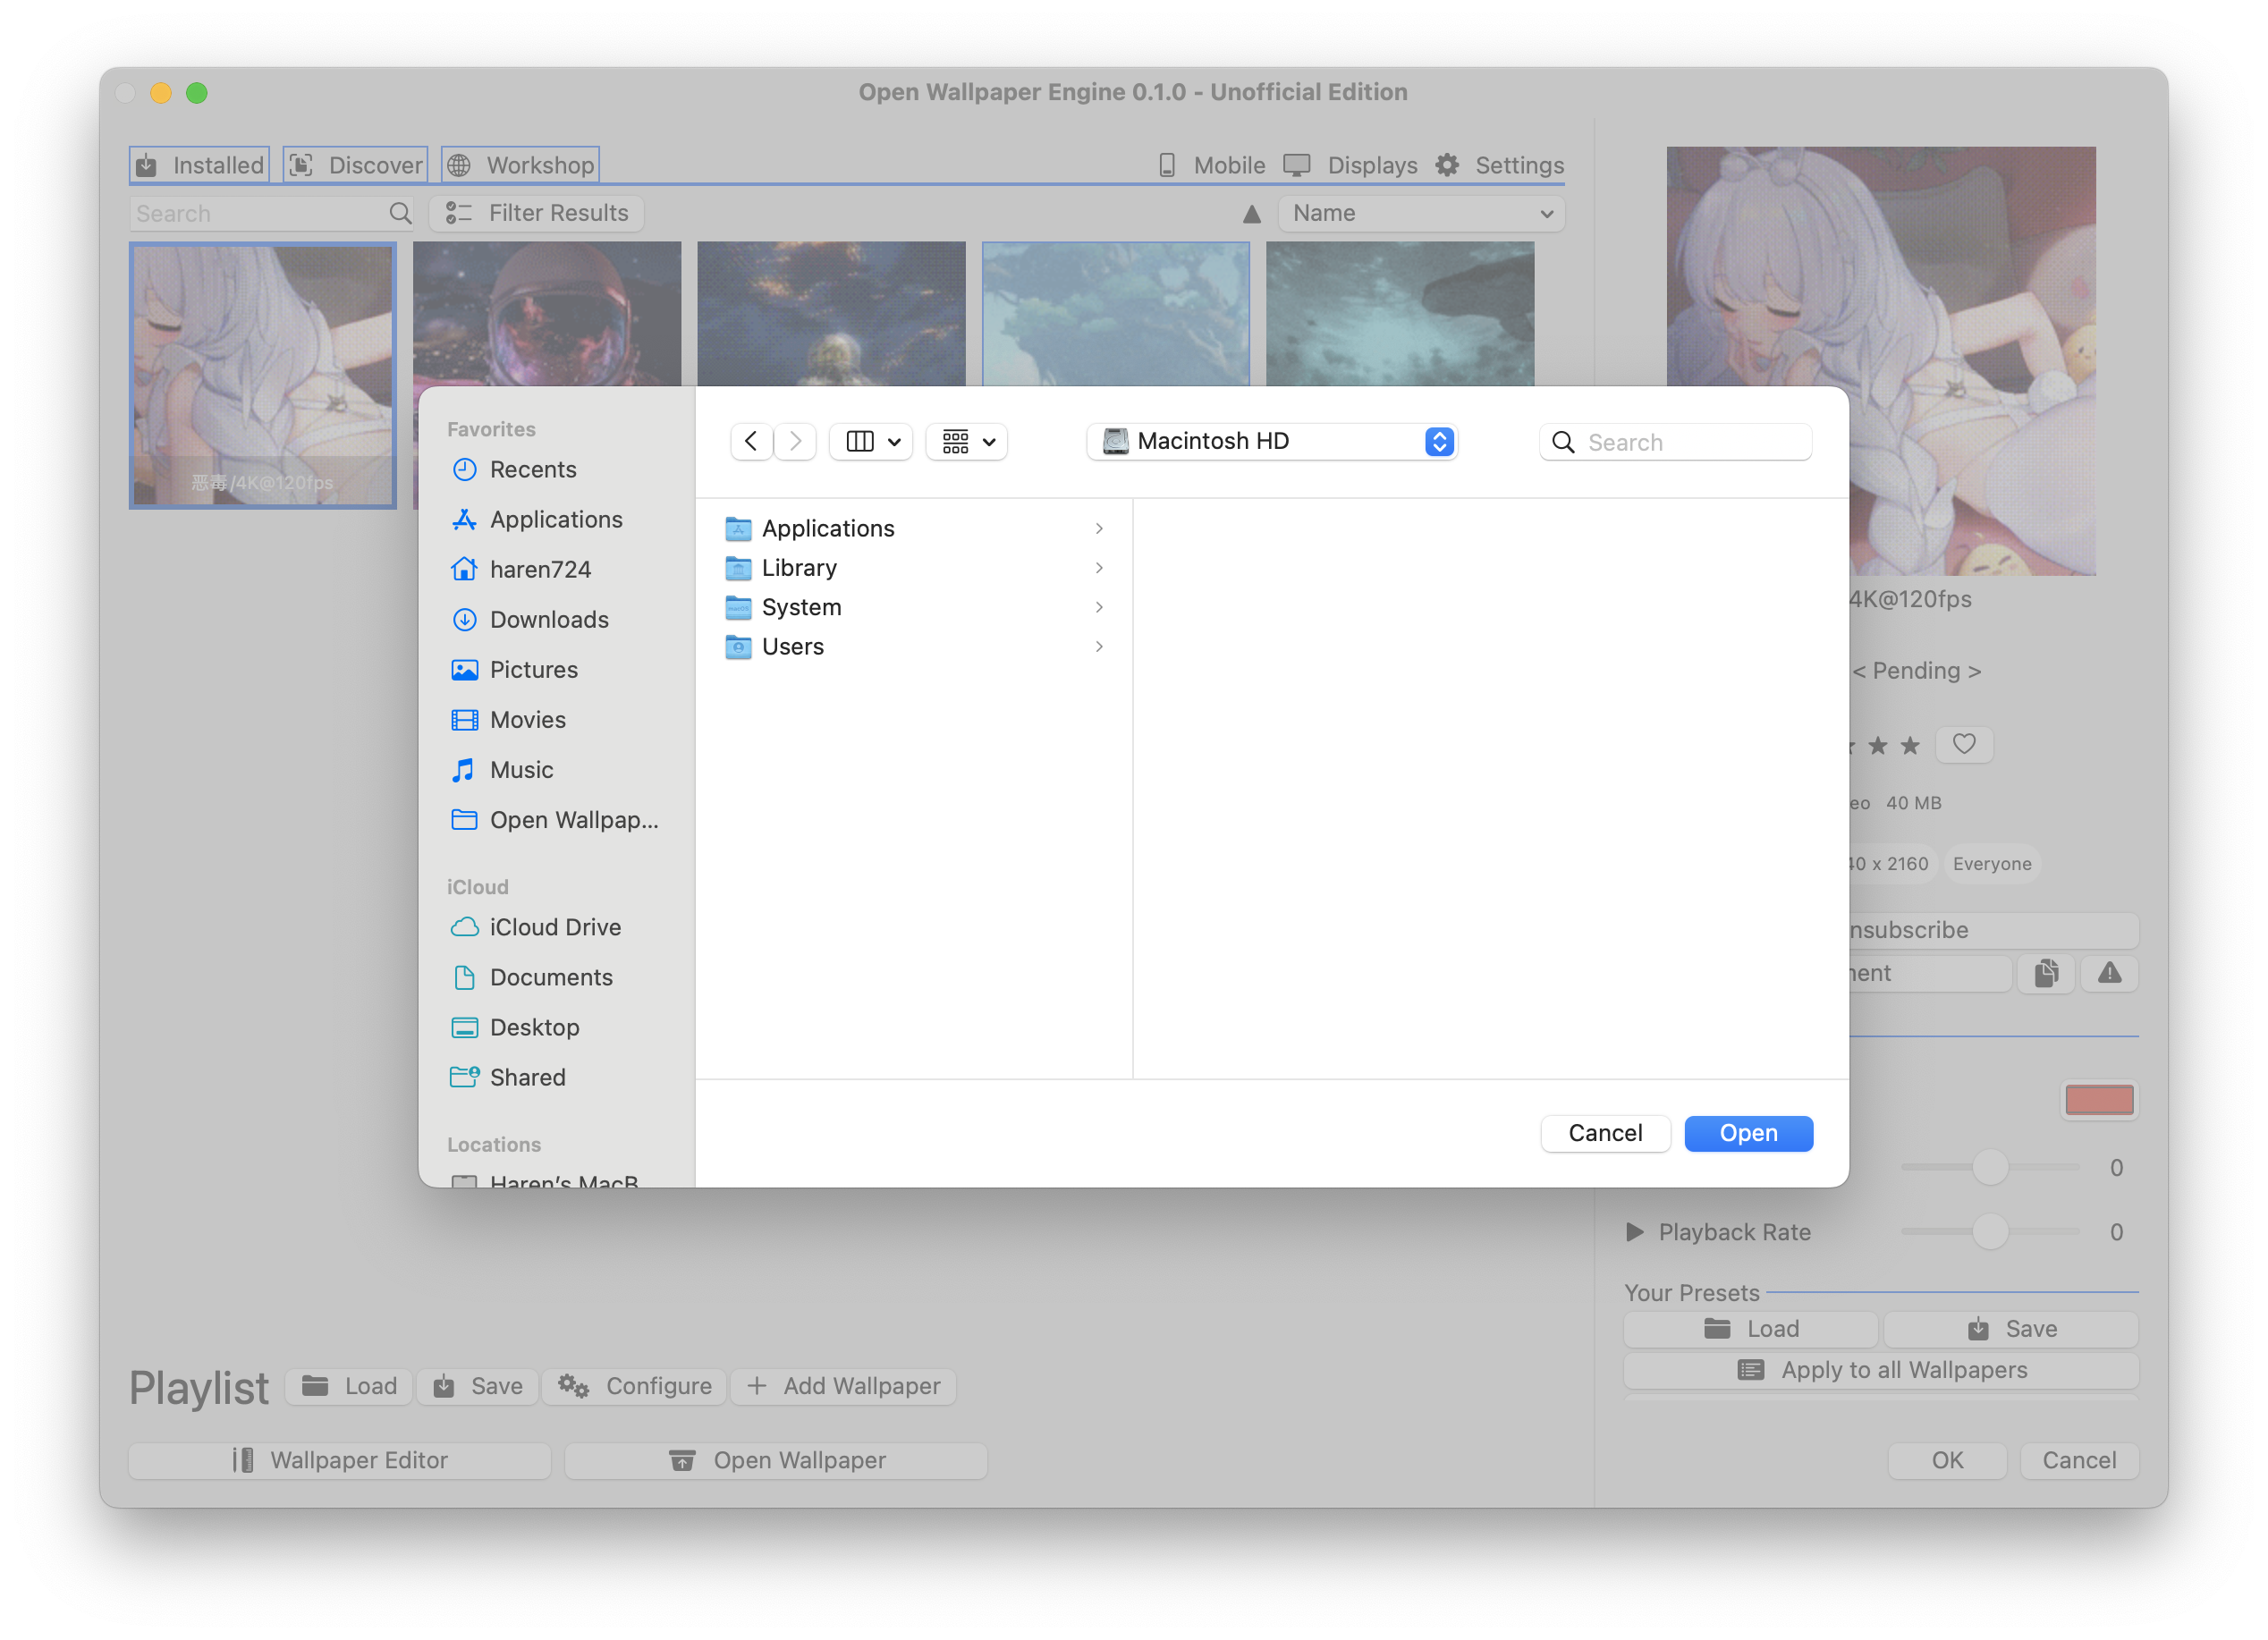Open Recents in the Favorites sidebar

click(532, 469)
